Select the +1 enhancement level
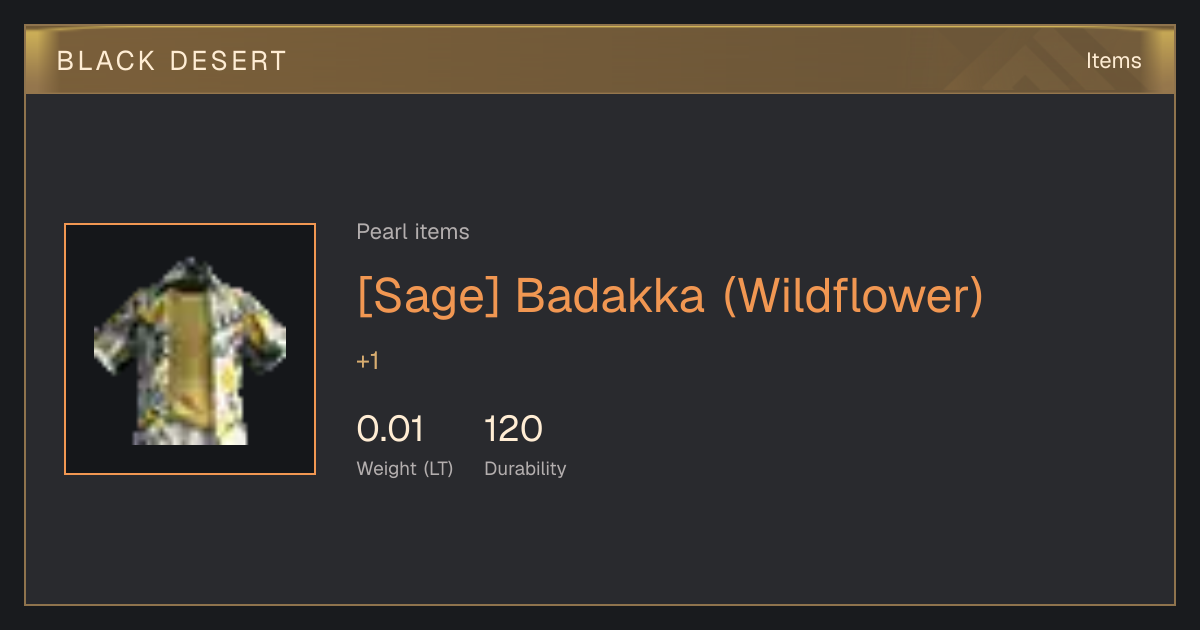Image resolution: width=1200 pixels, height=630 pixels. pyautogui.click(x=368, y=361)
